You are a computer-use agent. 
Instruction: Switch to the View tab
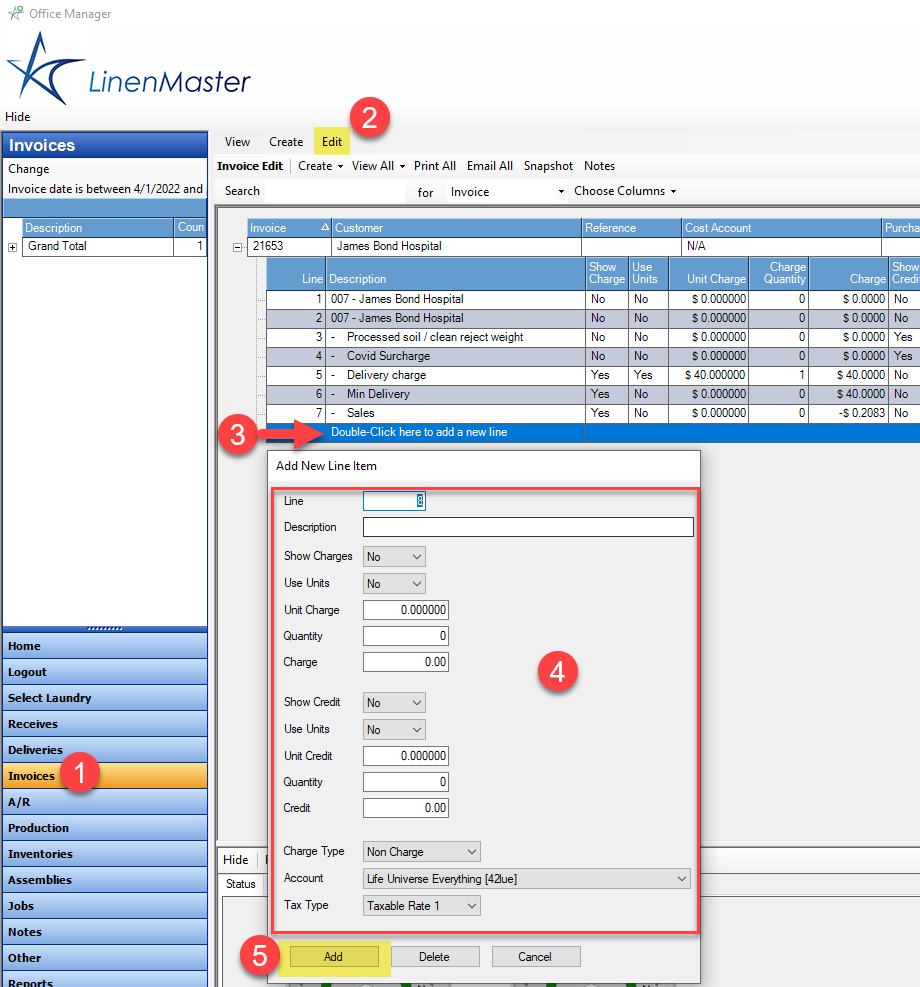coord(237,141)
